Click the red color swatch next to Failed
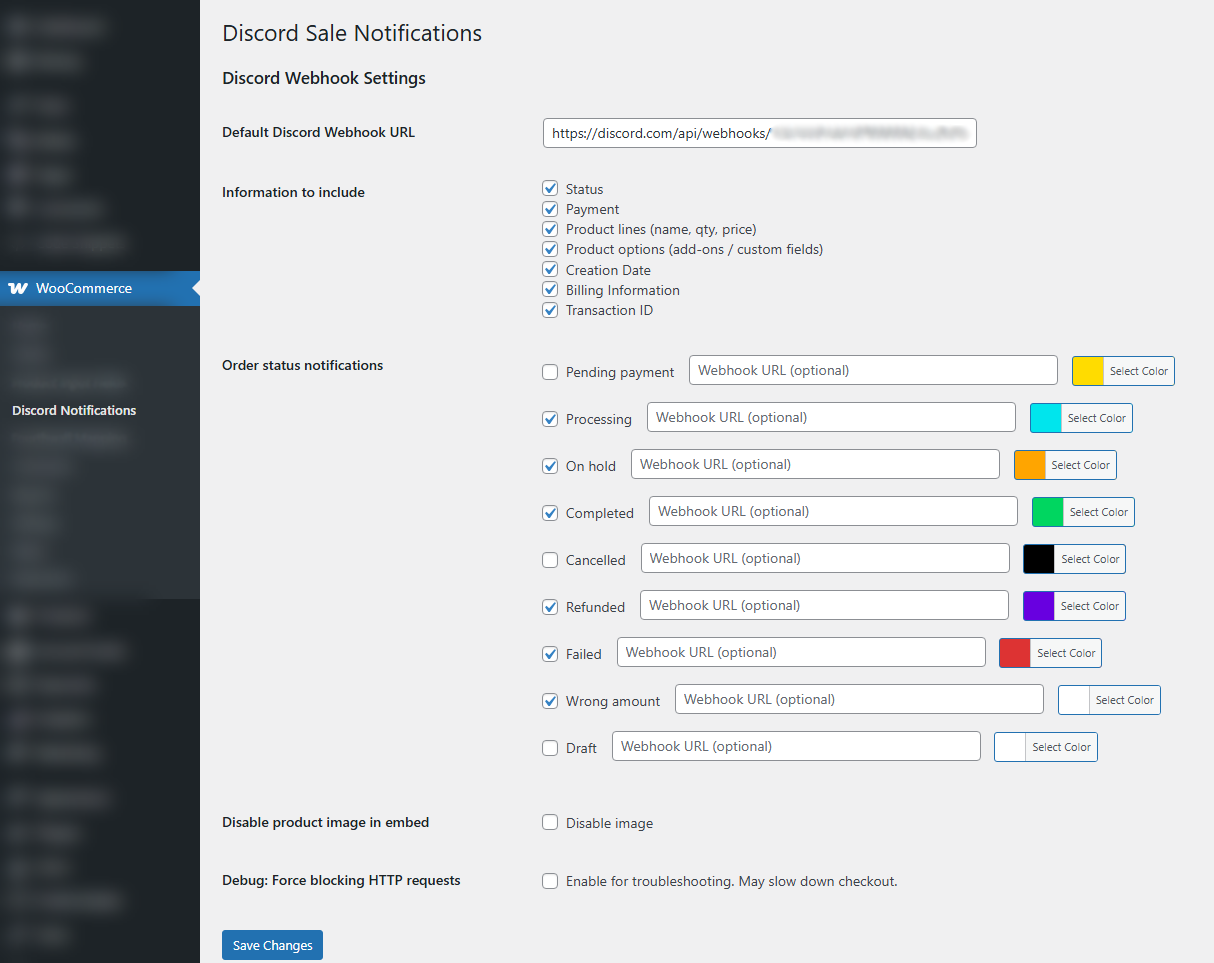The width and height of the screenshot is (1214, 963). [x=1013, y=652]
